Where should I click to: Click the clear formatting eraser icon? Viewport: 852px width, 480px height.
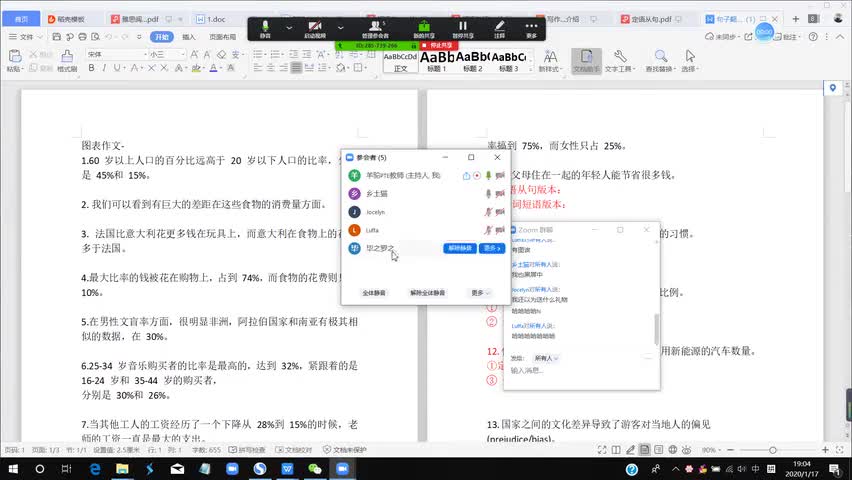221,54
